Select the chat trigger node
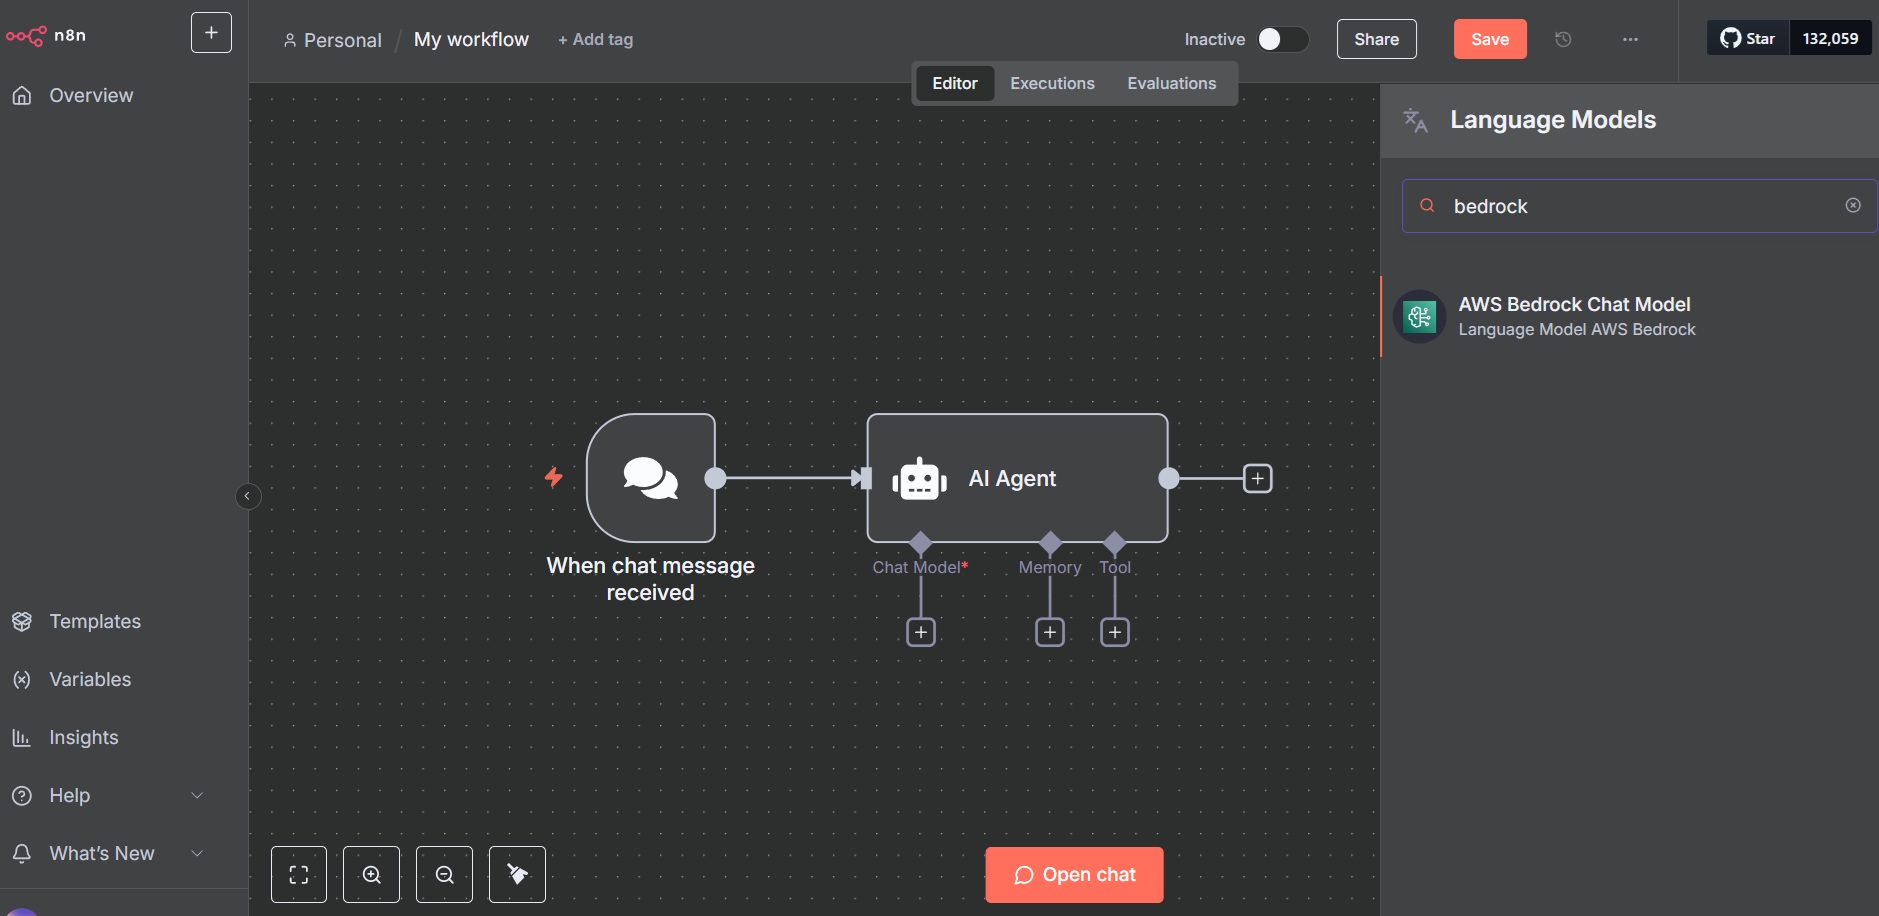 click(651, 478)
